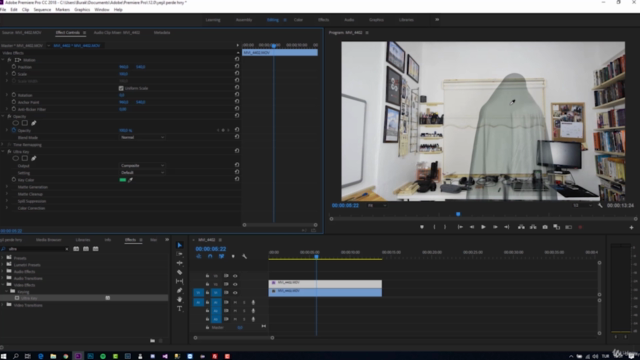Pick free draw bezier pen under Opacity
Viewport: 640px width, 360px height.
pos(33,123)
